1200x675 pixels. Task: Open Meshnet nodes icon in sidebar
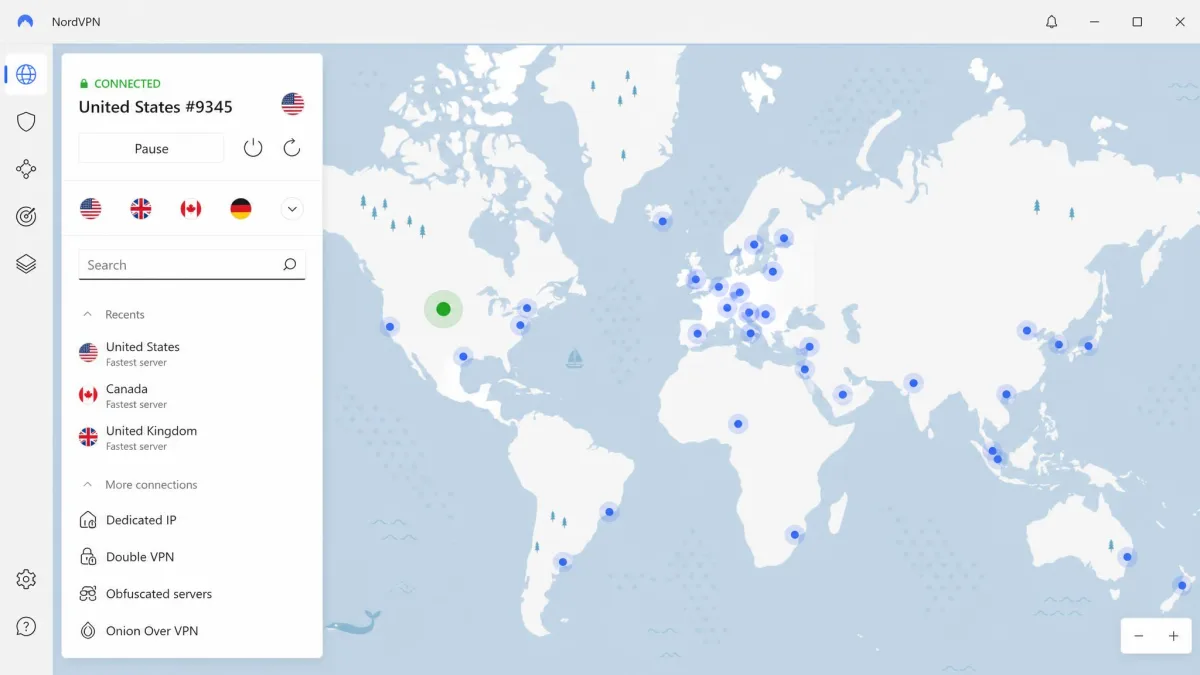tap(26, 169)
